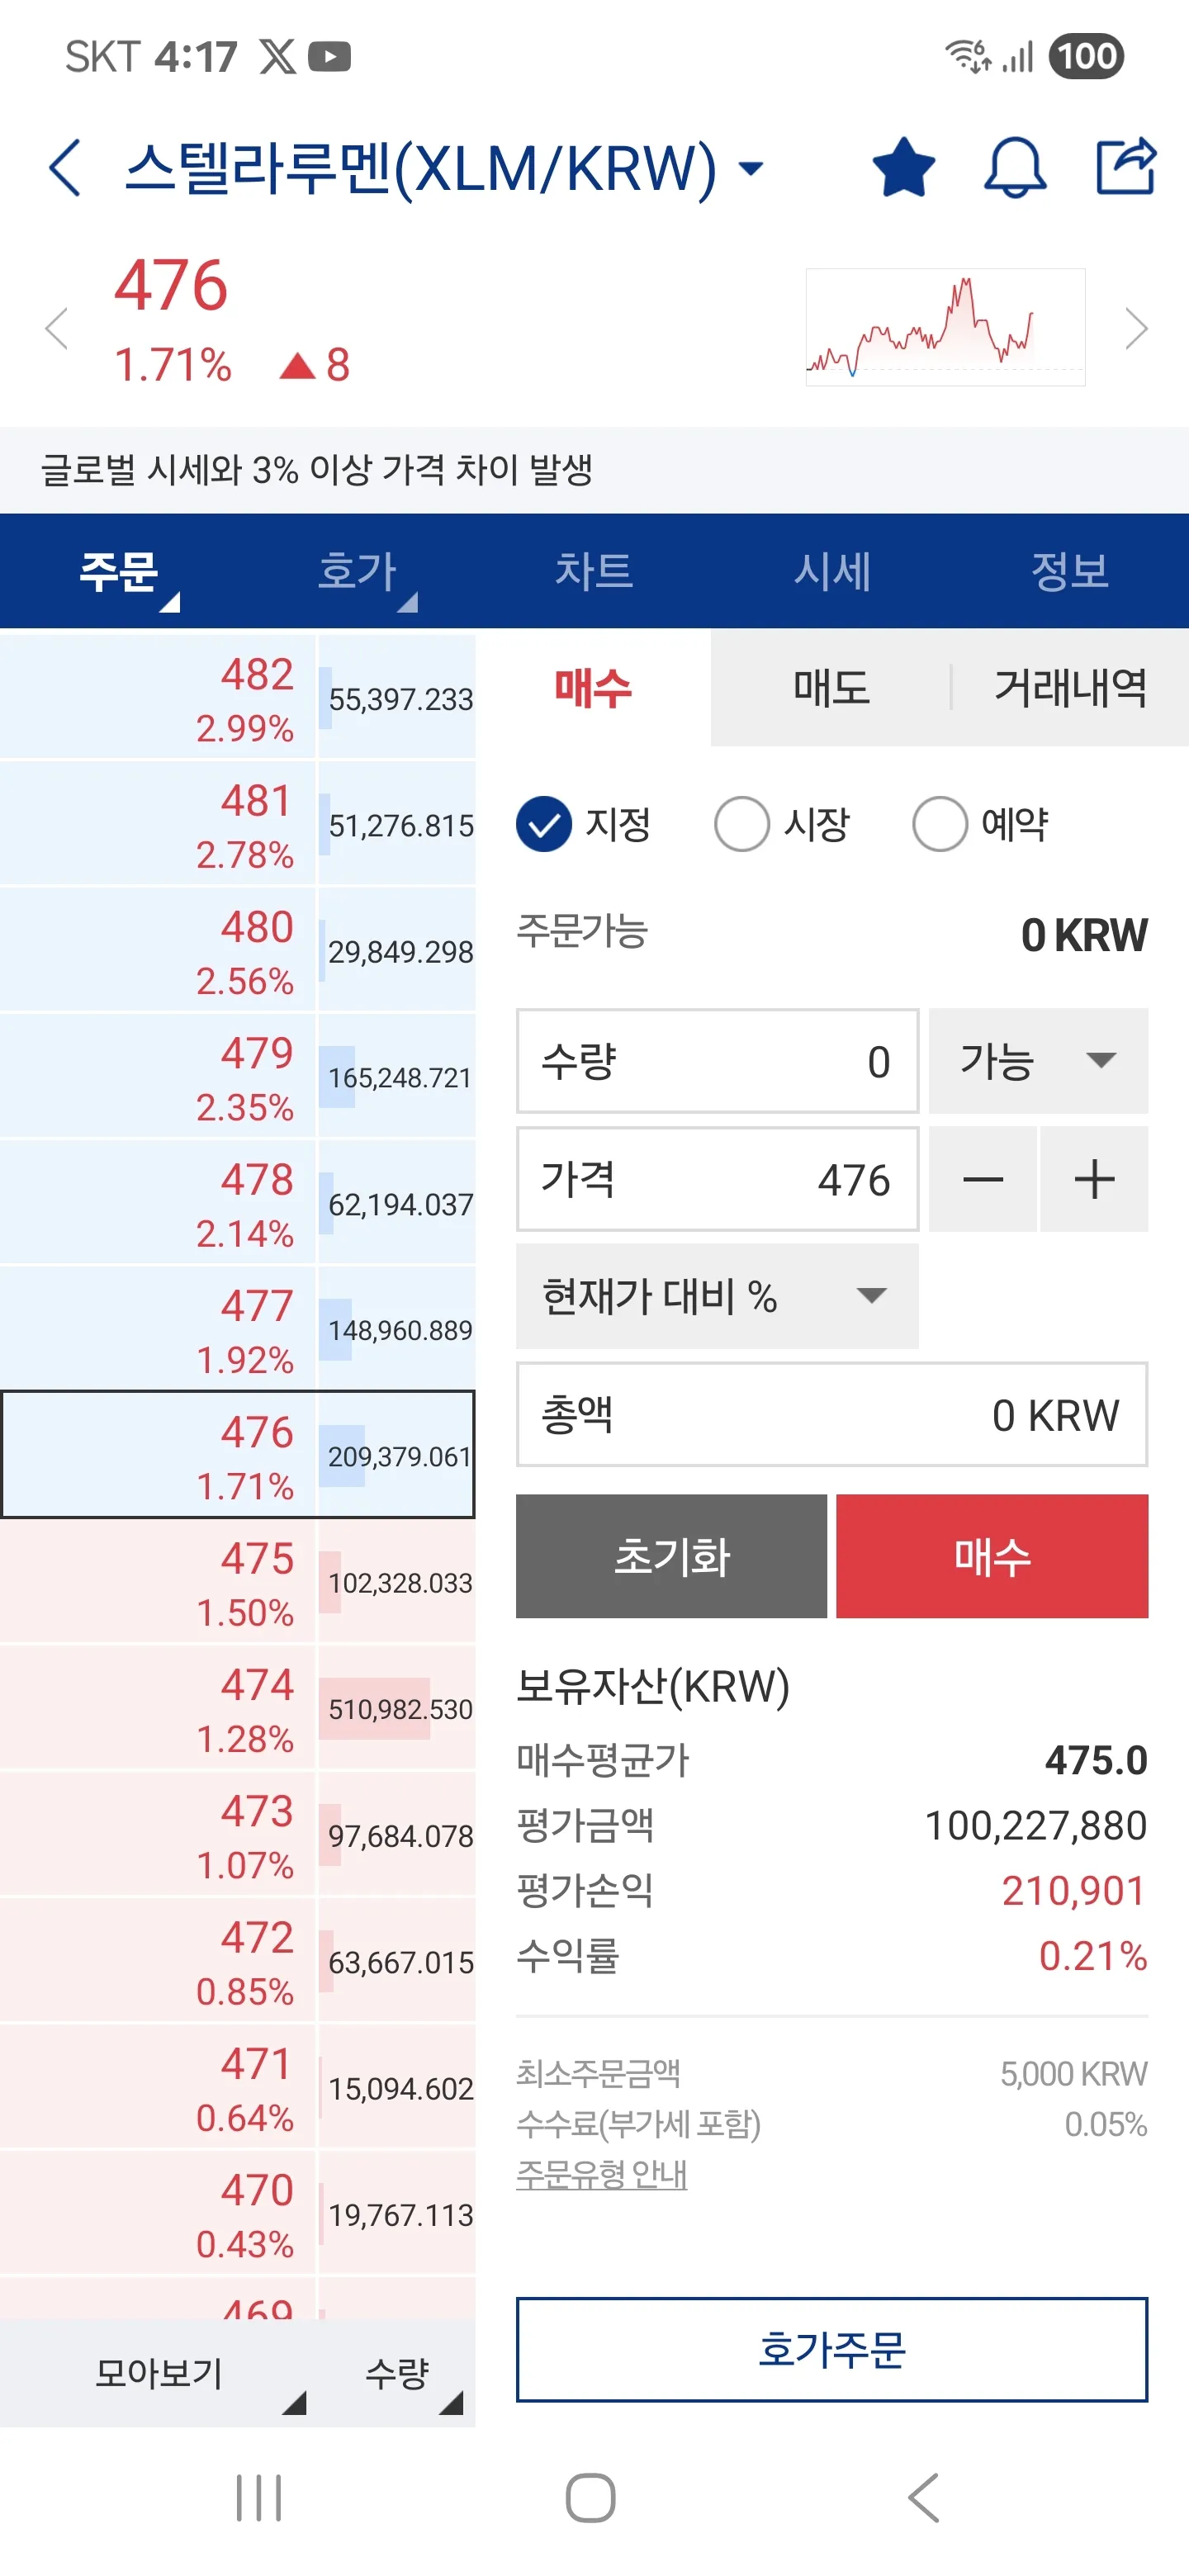Toggle the favorite star icon

point(903,168)
